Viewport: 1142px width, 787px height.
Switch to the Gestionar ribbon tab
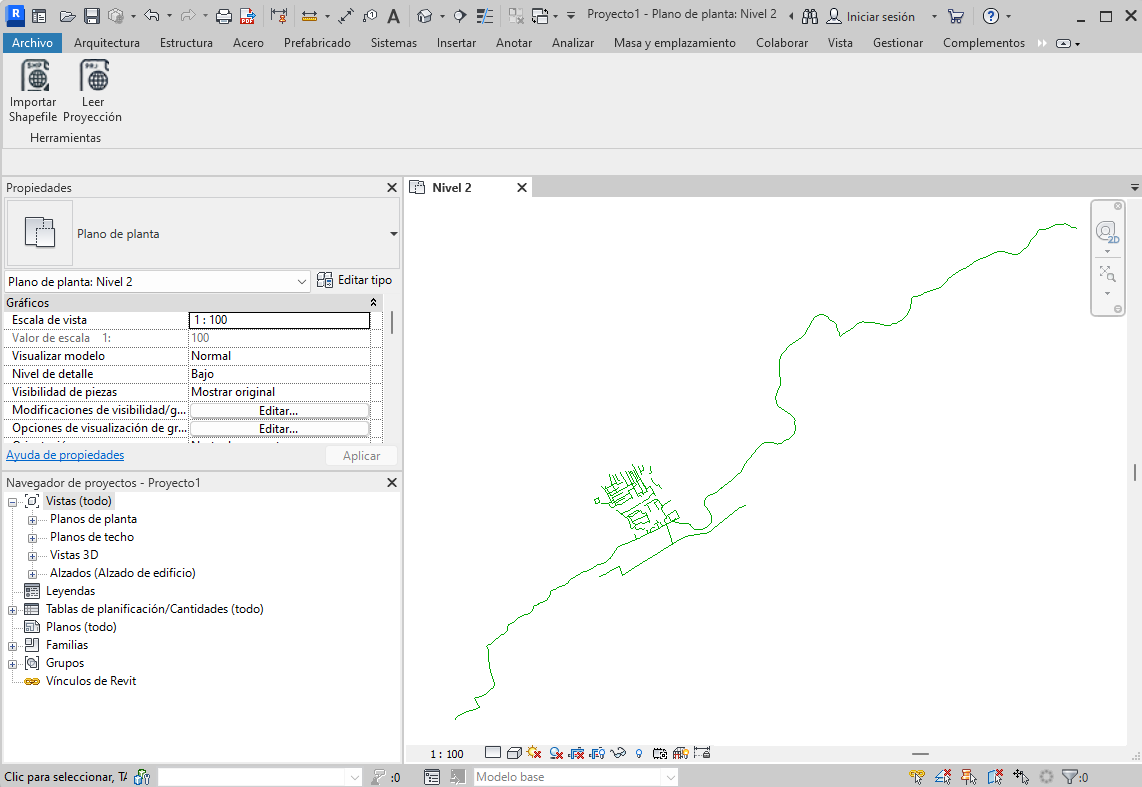click(897, 43)
